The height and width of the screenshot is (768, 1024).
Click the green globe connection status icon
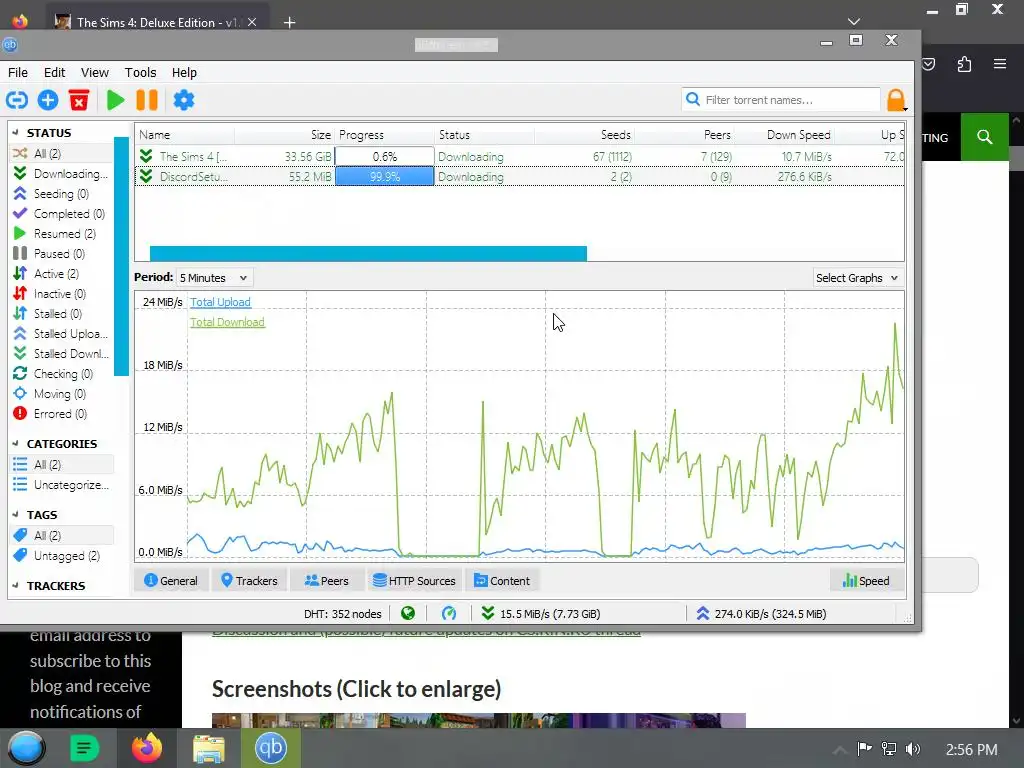(408, 613)
